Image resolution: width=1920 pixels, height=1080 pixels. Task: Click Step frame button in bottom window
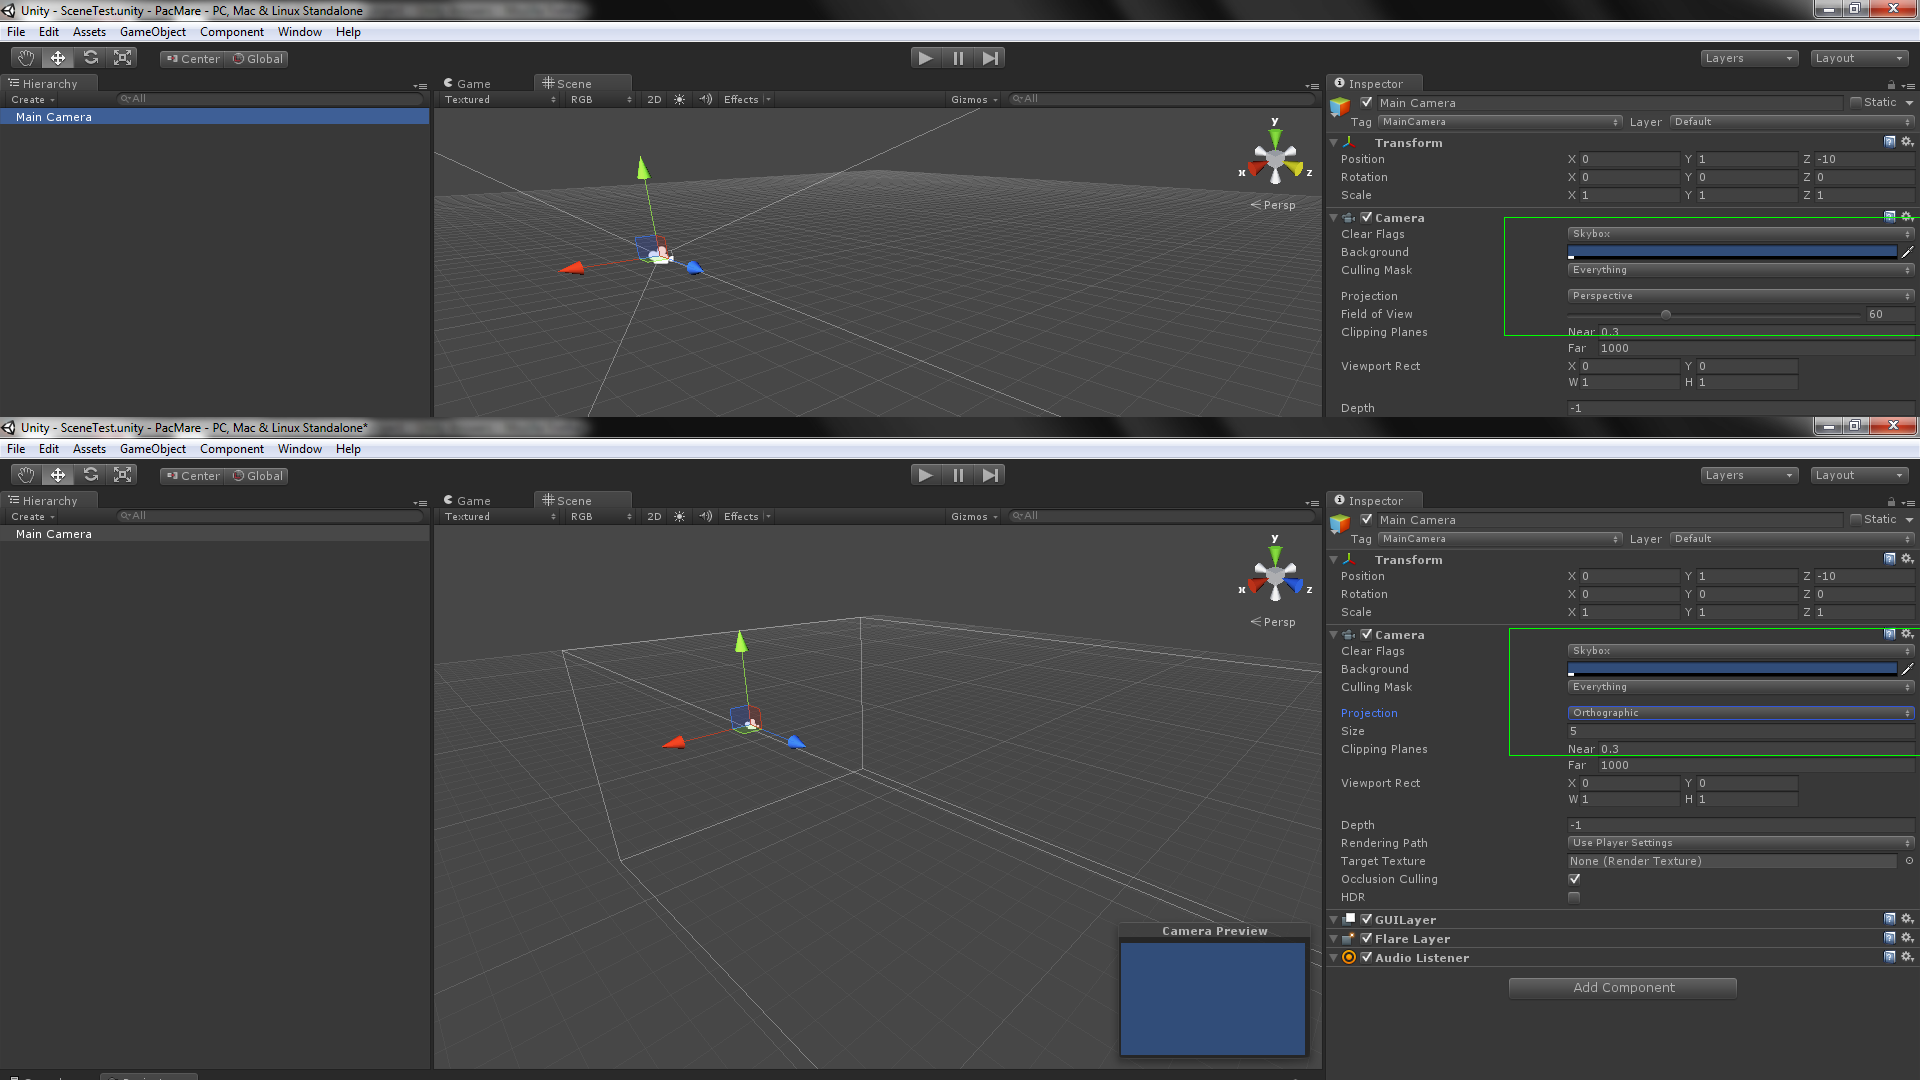click(x=990, y=475)
